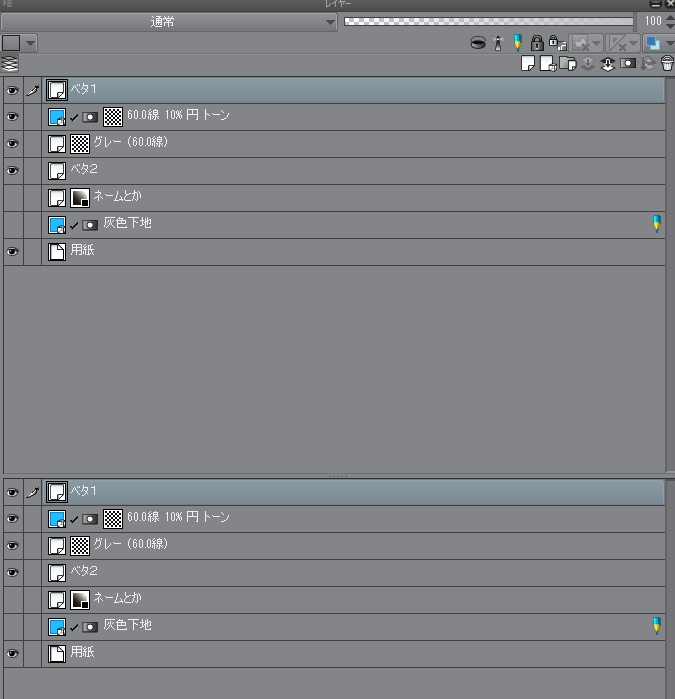This screenshot has height=699, width=675.
Task: Click the 用紙 paper thumbnail in bottom pane
Action: coord(57,654)
